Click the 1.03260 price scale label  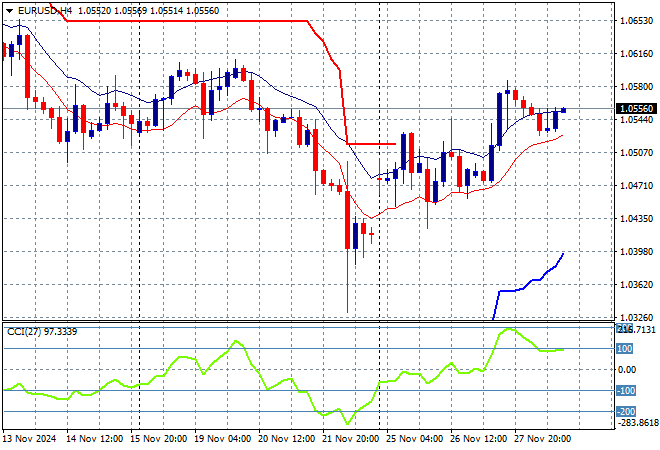[636, 317]
